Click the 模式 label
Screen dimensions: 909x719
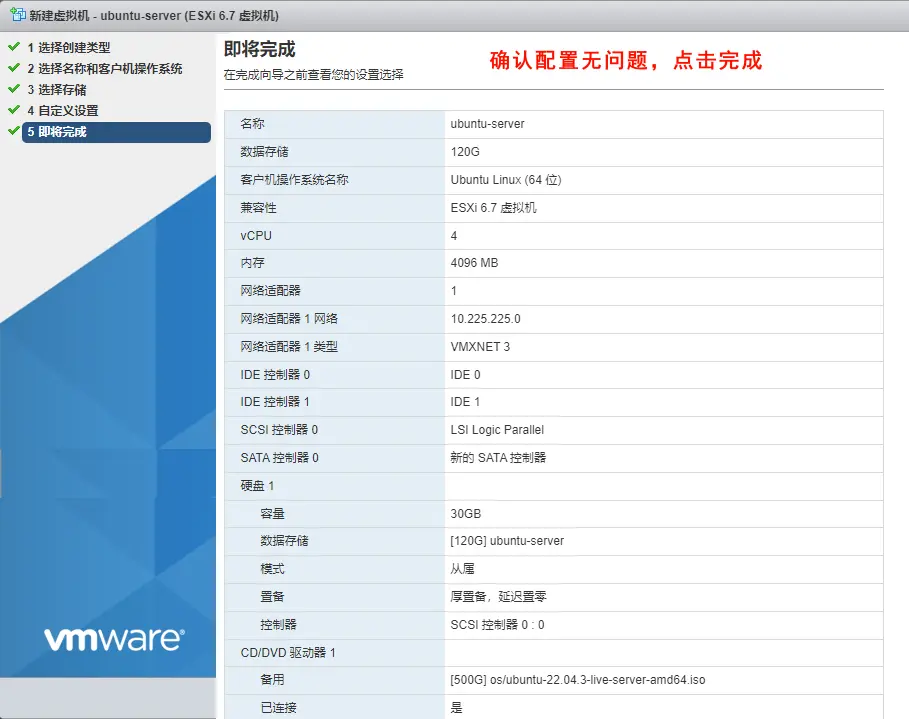(x=272, y=569)
